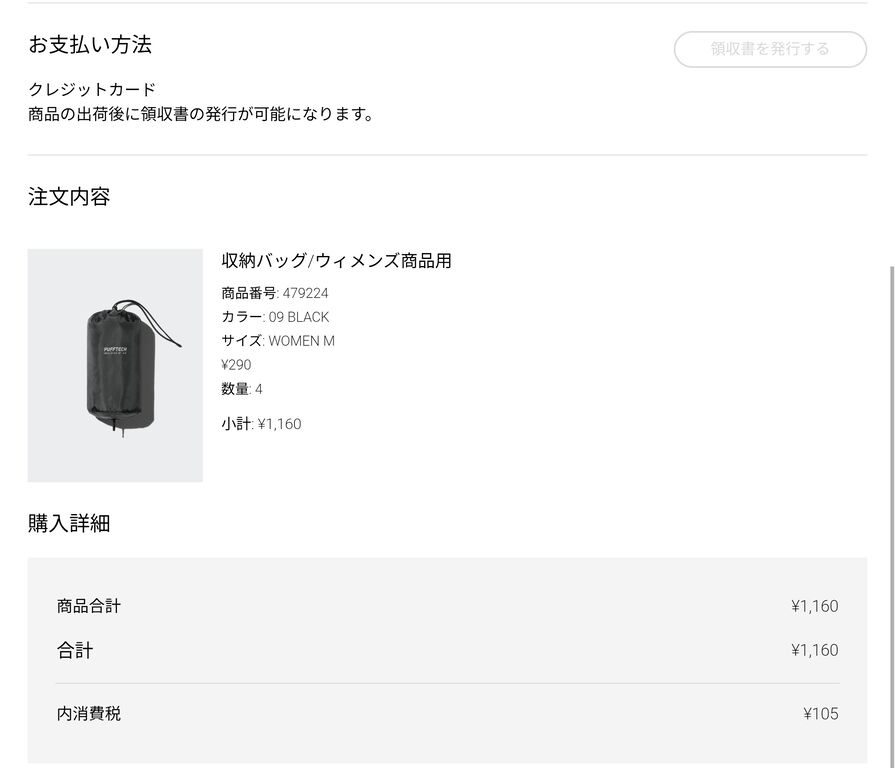This screenshot has height=768, width=895.
Task: Click the unit price ¥290
Action: pyautogui.click(x=237, y=365)
